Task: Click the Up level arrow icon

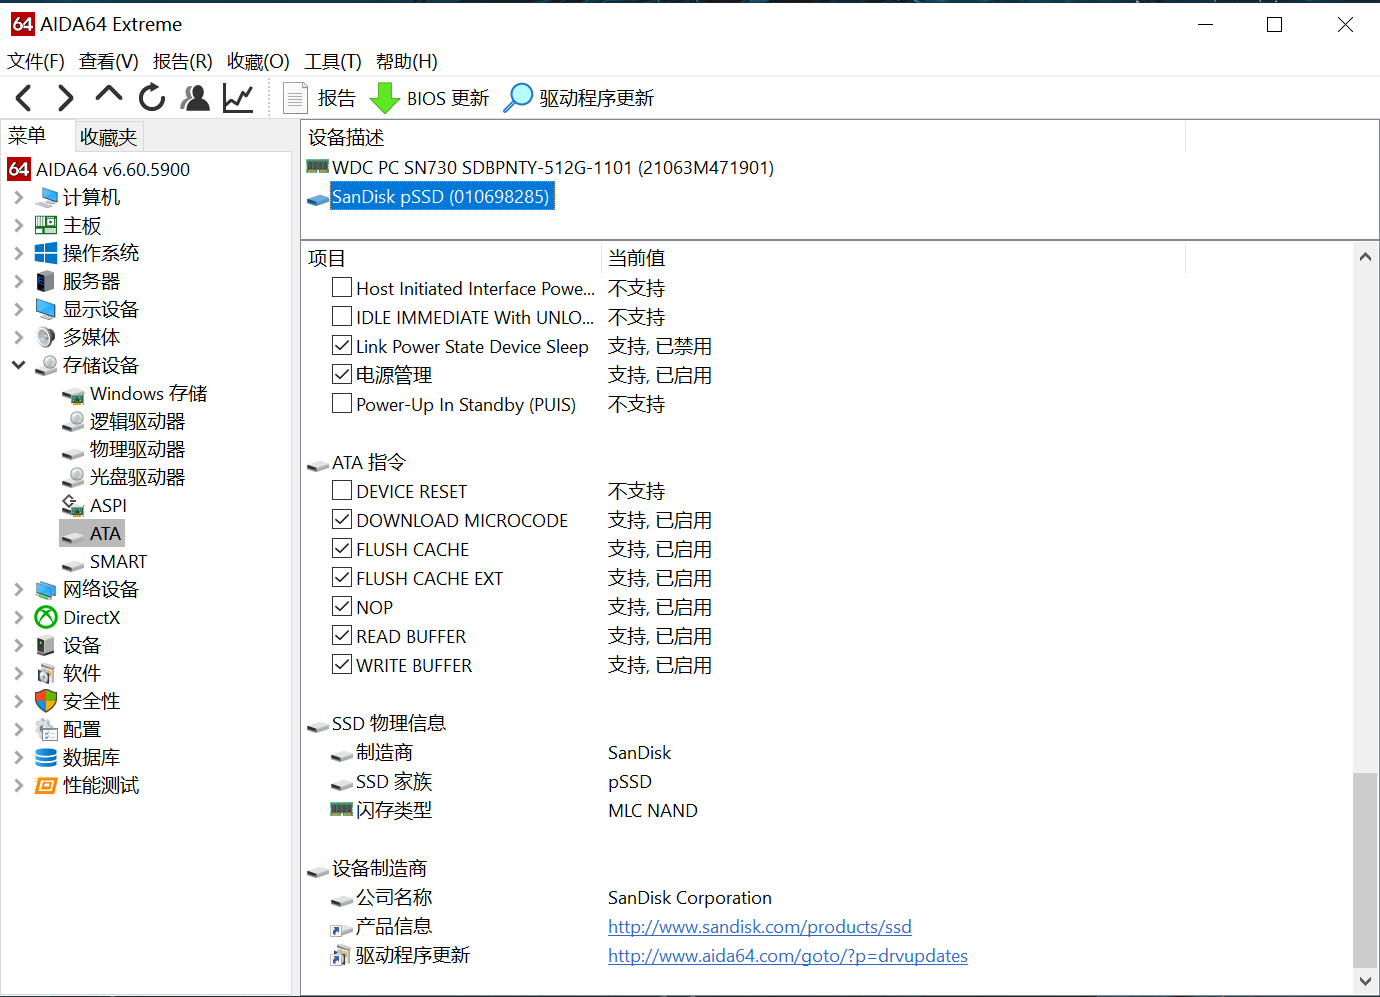Action: pyautogui.click(x=108, y=96)
